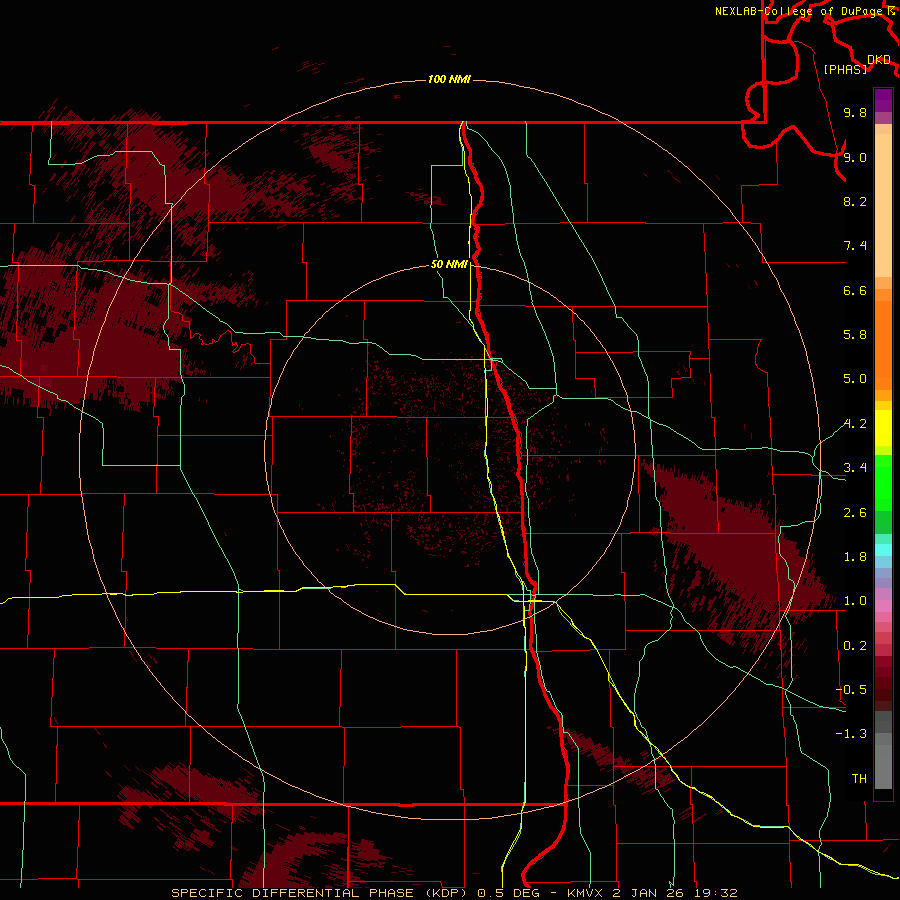This screenshot has width=900, height=900.
Task: Click the -1.3 legend value
Action: tap(851, 734)
